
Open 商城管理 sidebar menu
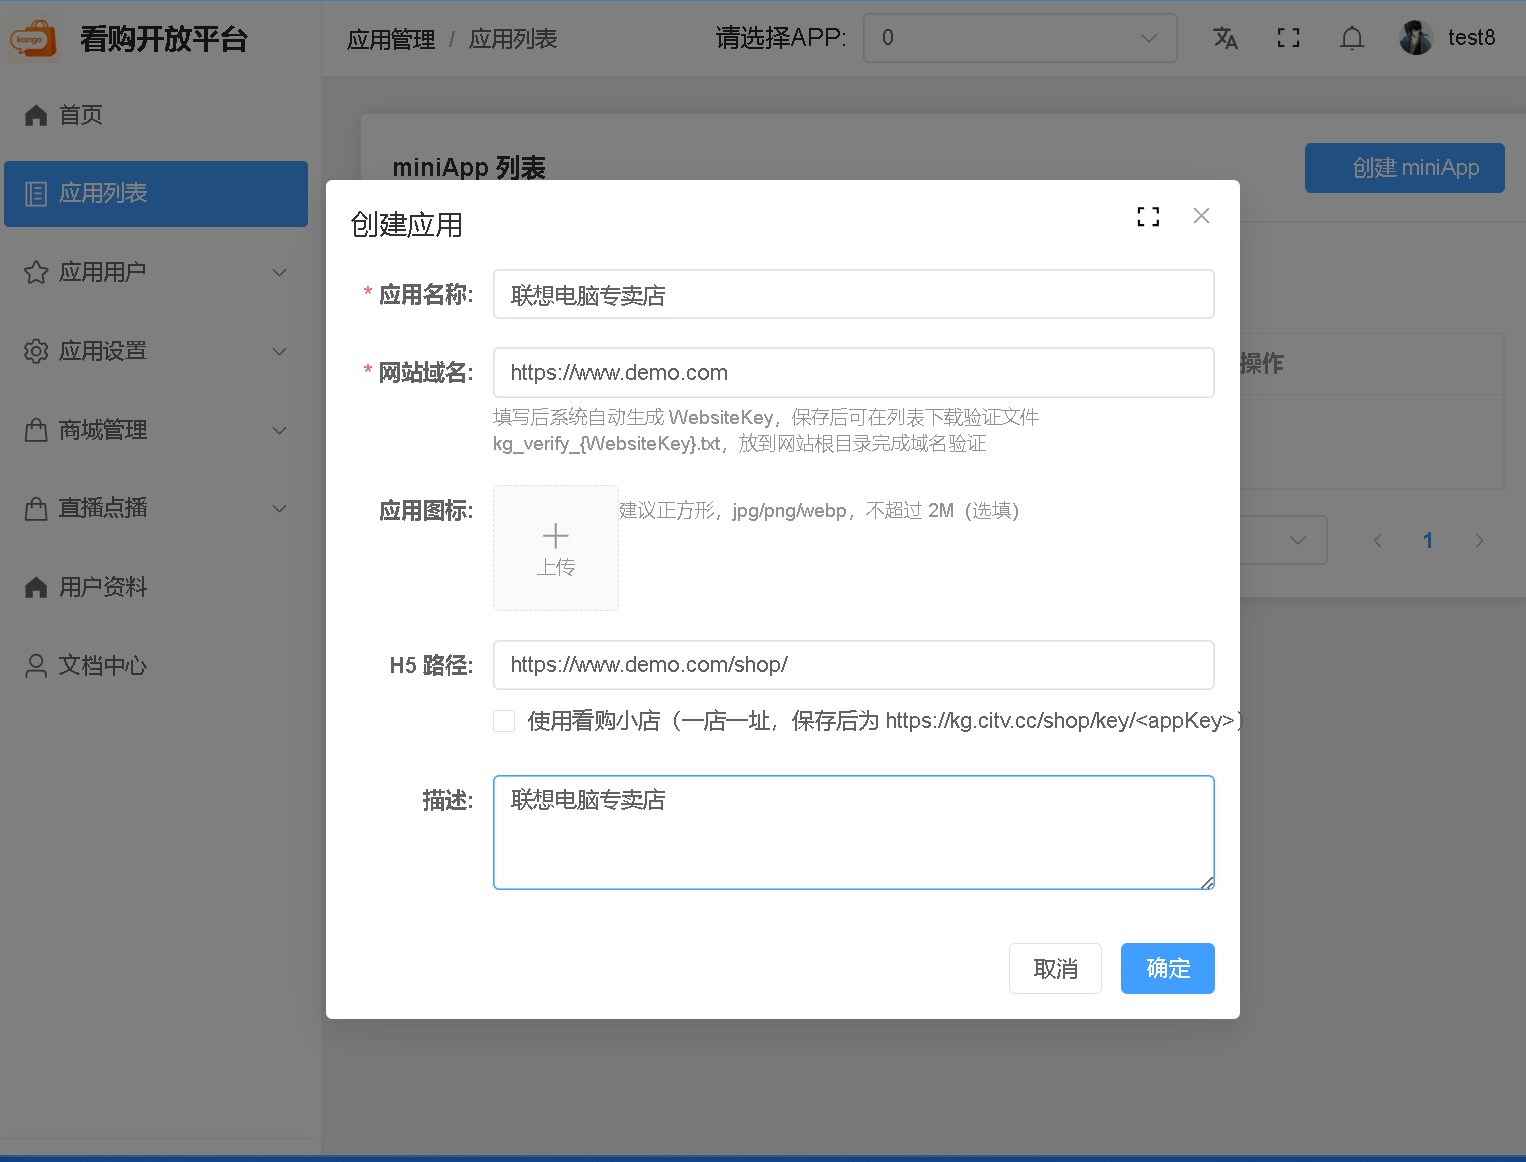click(x=156, y=430)
